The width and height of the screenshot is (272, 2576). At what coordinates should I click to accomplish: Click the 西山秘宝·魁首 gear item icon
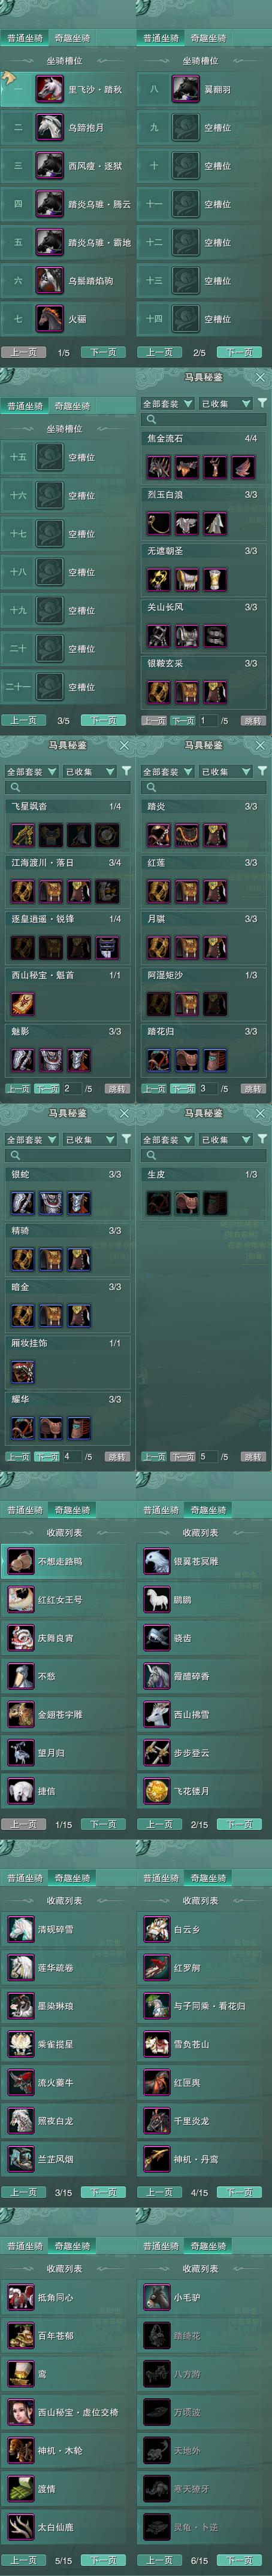pyautogui.click(x=22, y=1003)
